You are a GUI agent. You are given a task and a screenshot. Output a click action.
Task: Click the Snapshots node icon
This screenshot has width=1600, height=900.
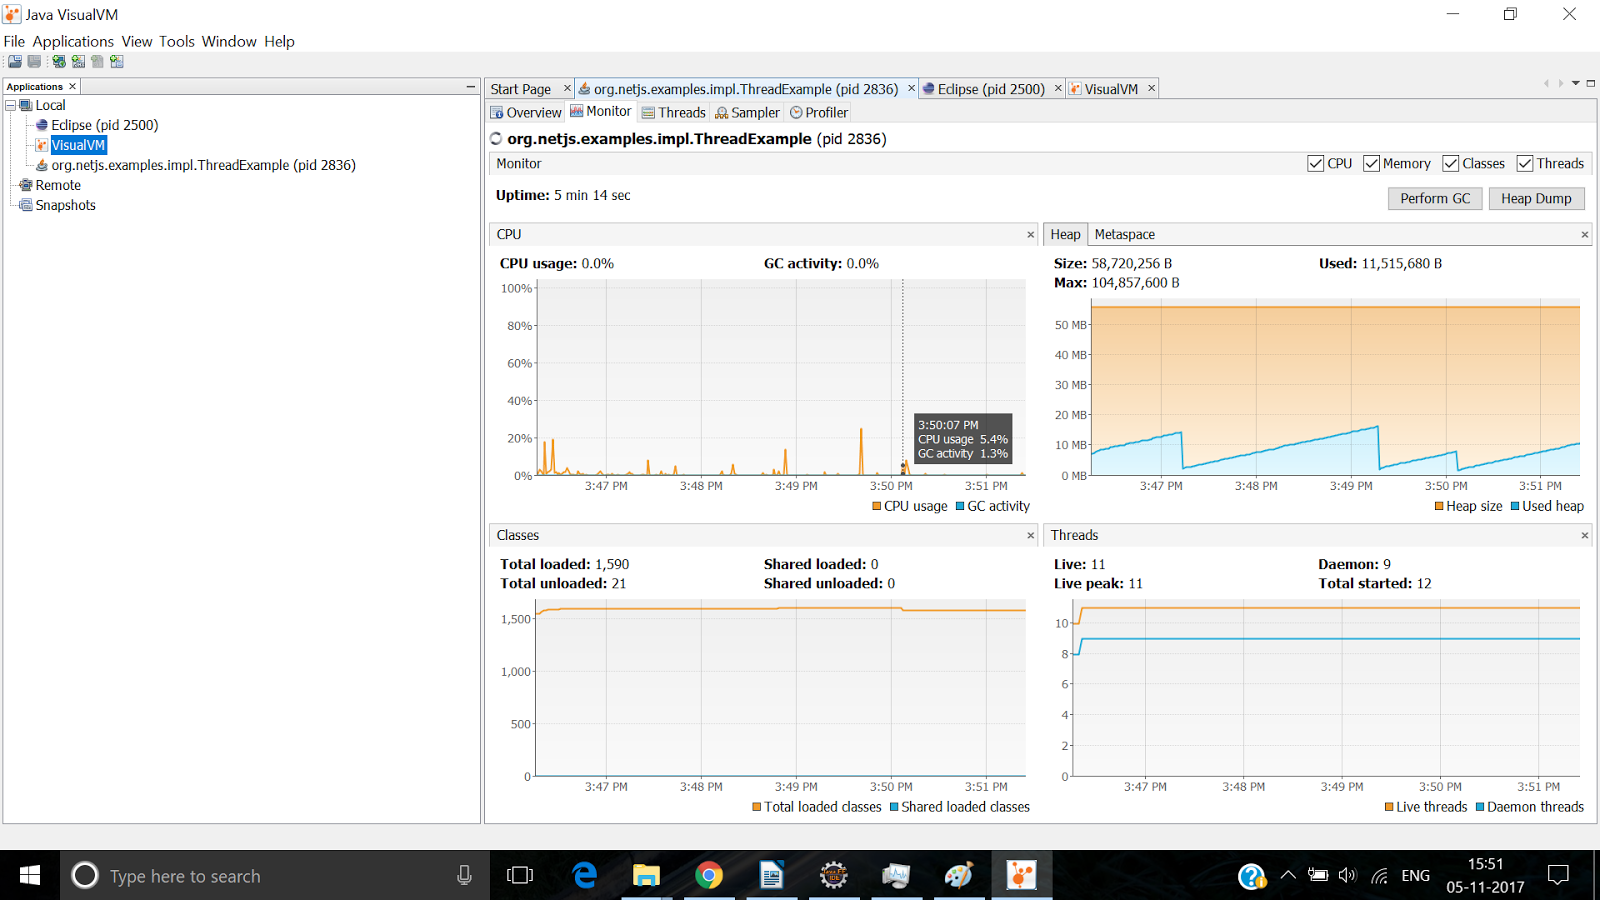pyautogui.click(x=26, y=205)
